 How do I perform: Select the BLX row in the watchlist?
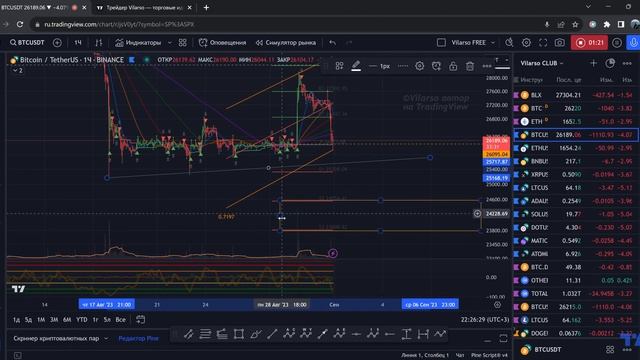[x=576, y=95]
